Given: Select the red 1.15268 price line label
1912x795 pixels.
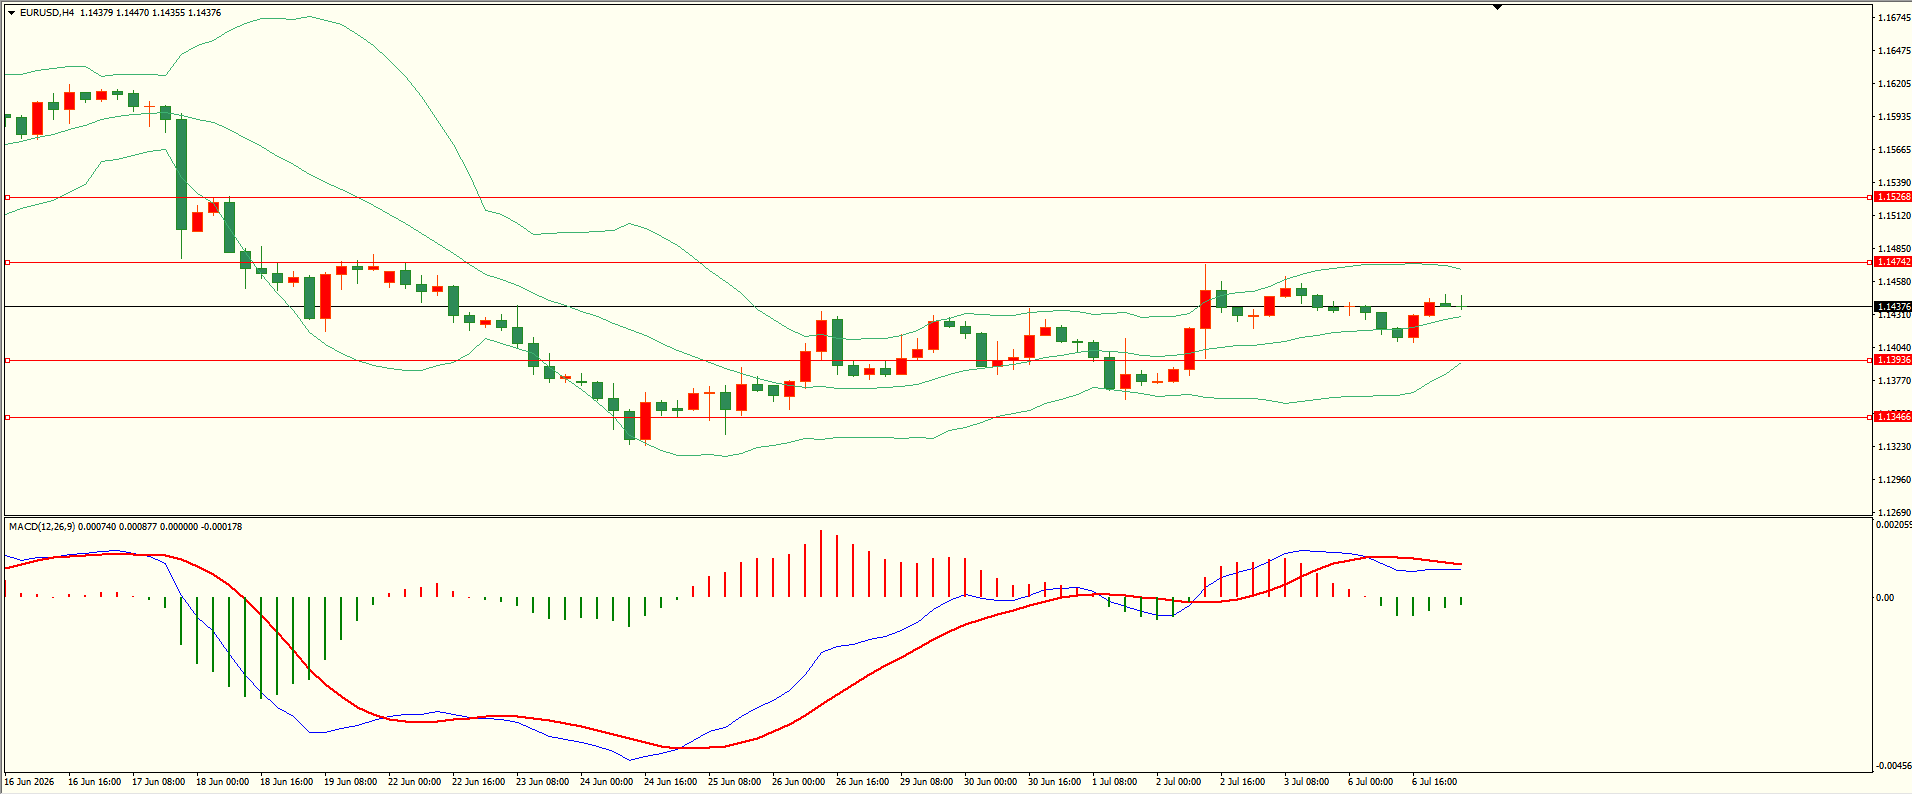Looking at the screenshot, I should click(1893, 197).
